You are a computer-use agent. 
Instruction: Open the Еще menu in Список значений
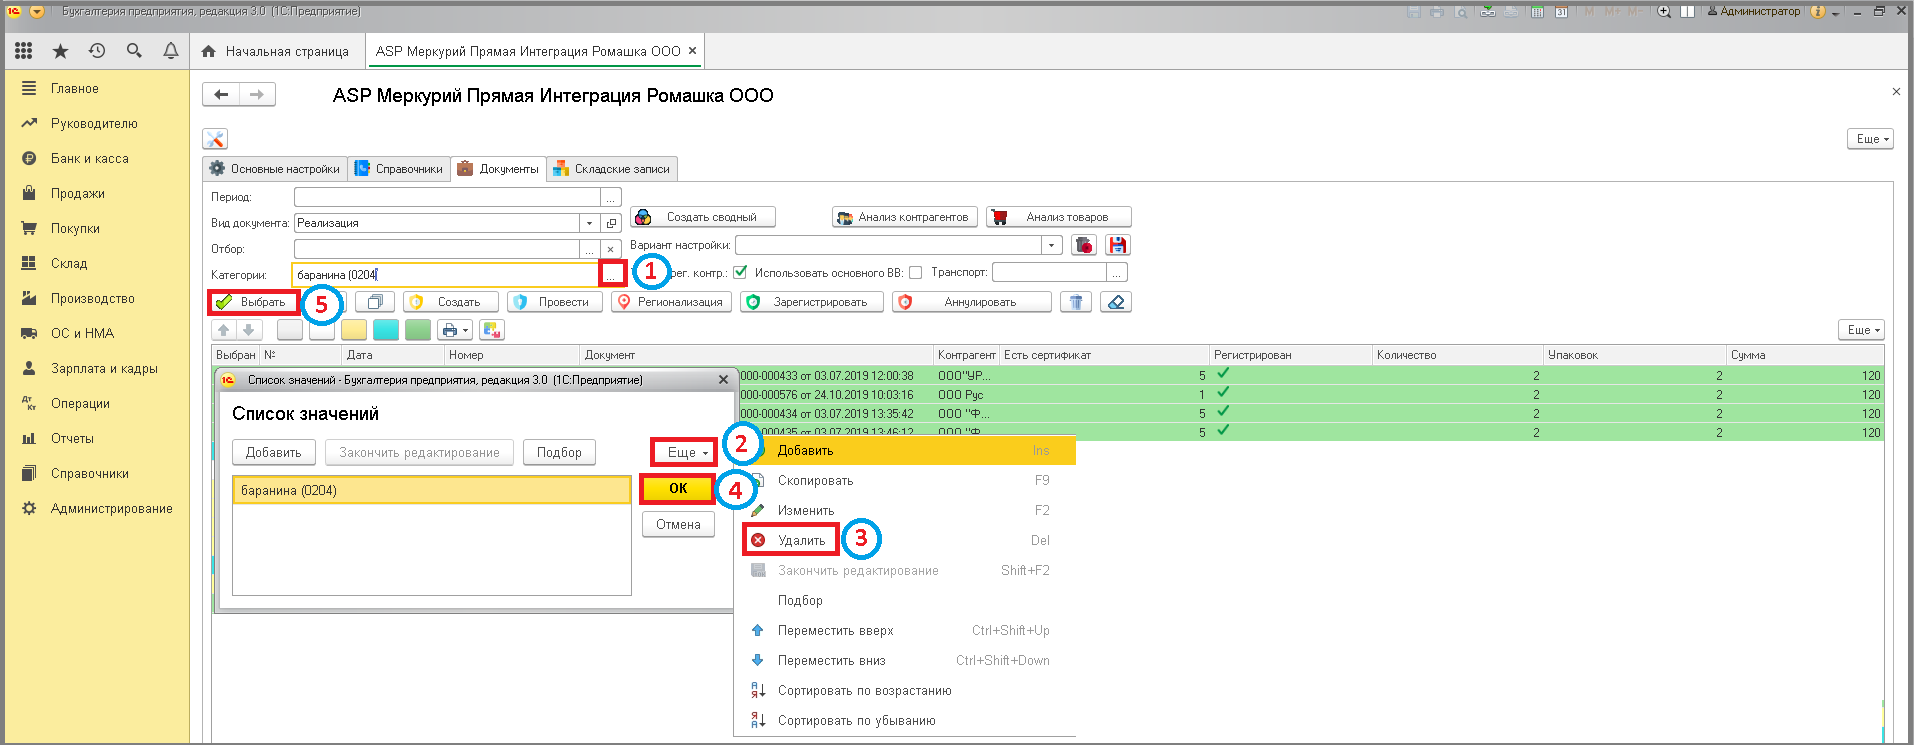click(685, 452)
